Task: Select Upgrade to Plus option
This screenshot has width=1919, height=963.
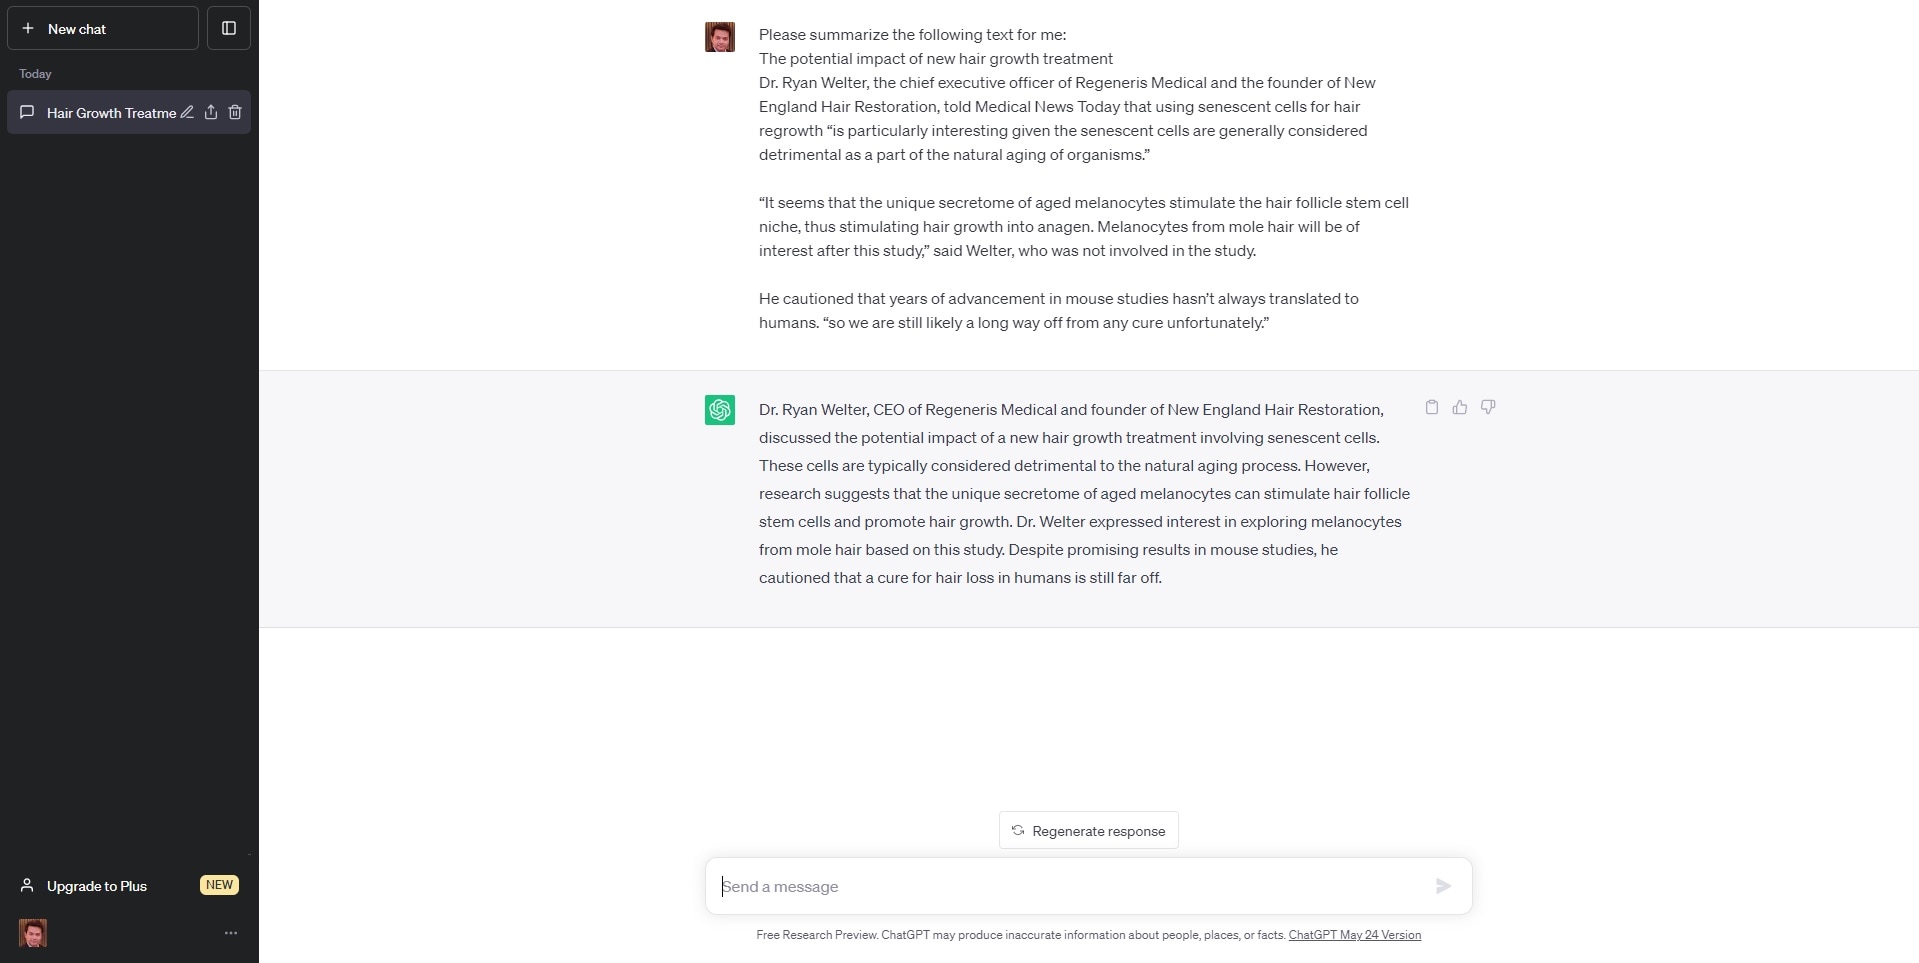Action: tap(97, 886)
